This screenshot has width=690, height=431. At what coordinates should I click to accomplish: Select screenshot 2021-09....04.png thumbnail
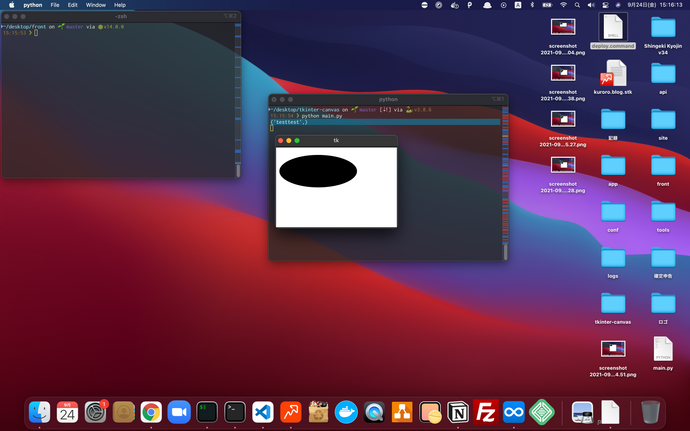(x=563, y=26)
